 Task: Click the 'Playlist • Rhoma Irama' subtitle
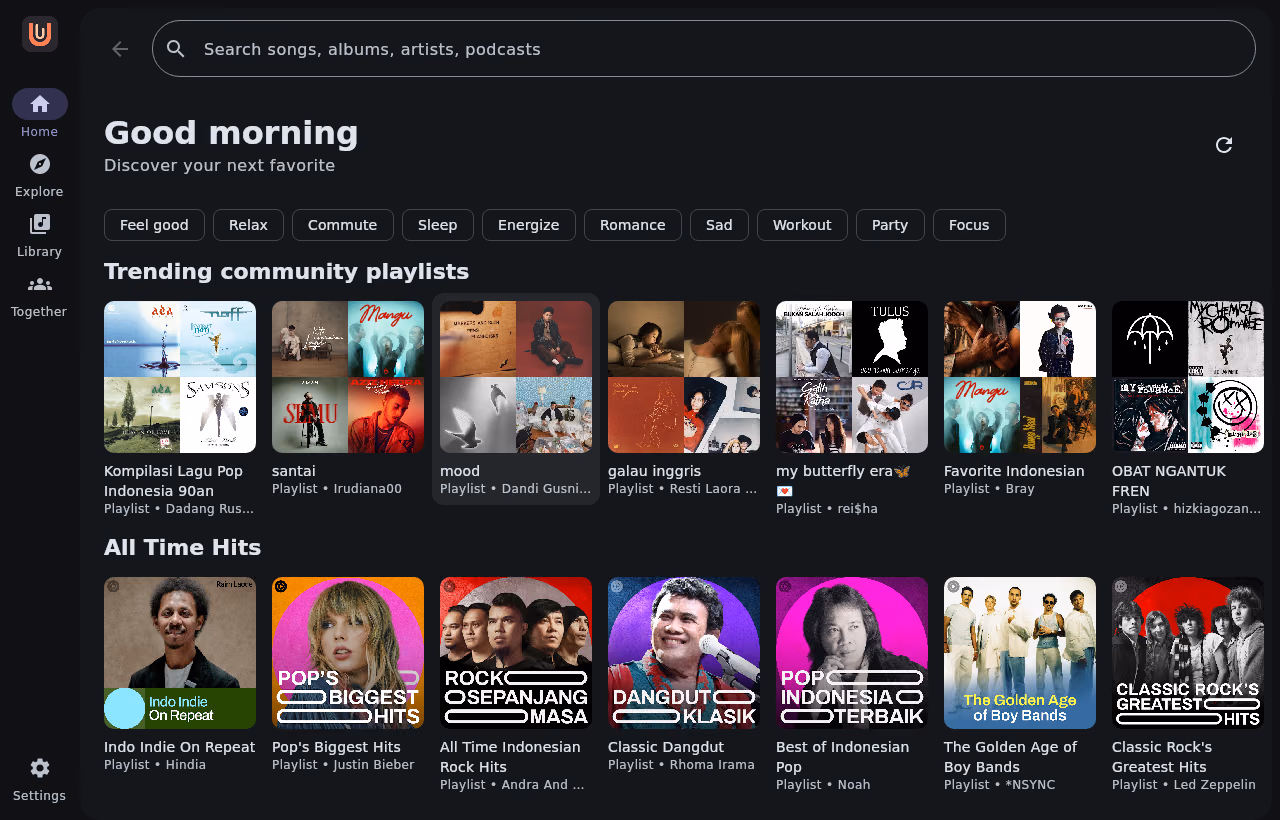681,765
